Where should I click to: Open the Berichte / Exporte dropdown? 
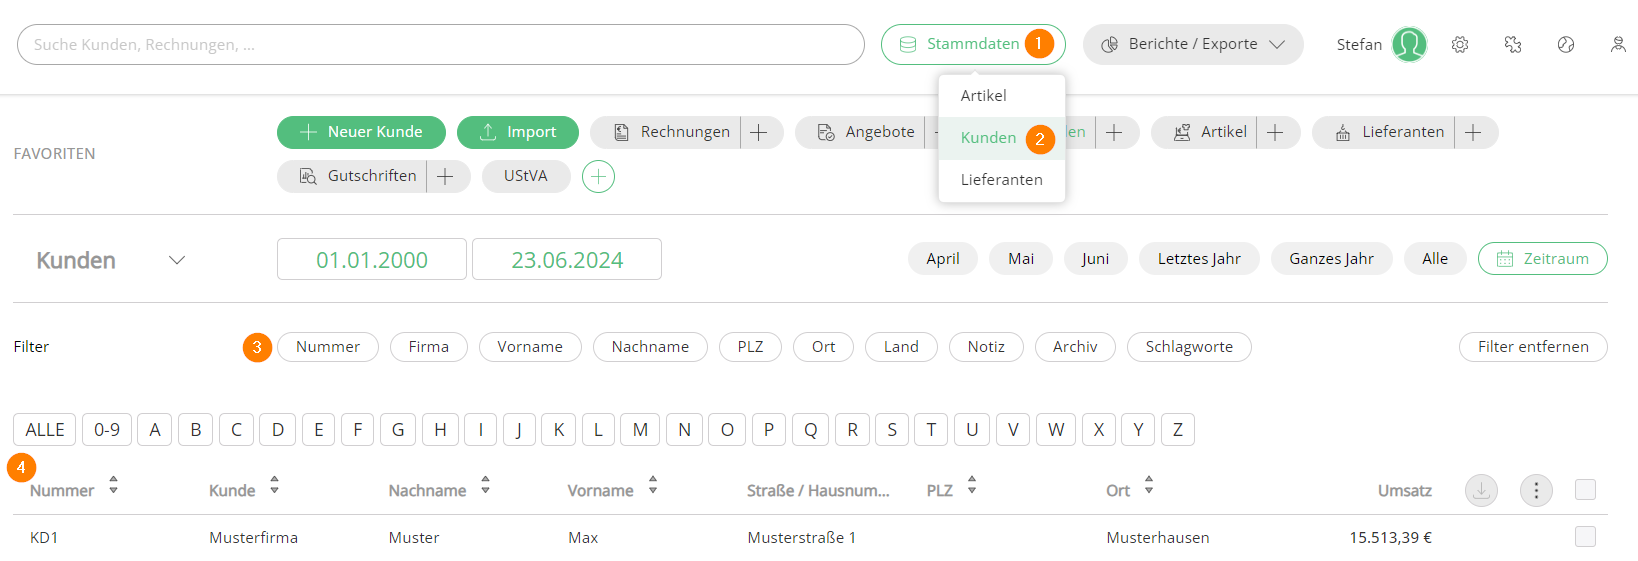coord(1193,44)
